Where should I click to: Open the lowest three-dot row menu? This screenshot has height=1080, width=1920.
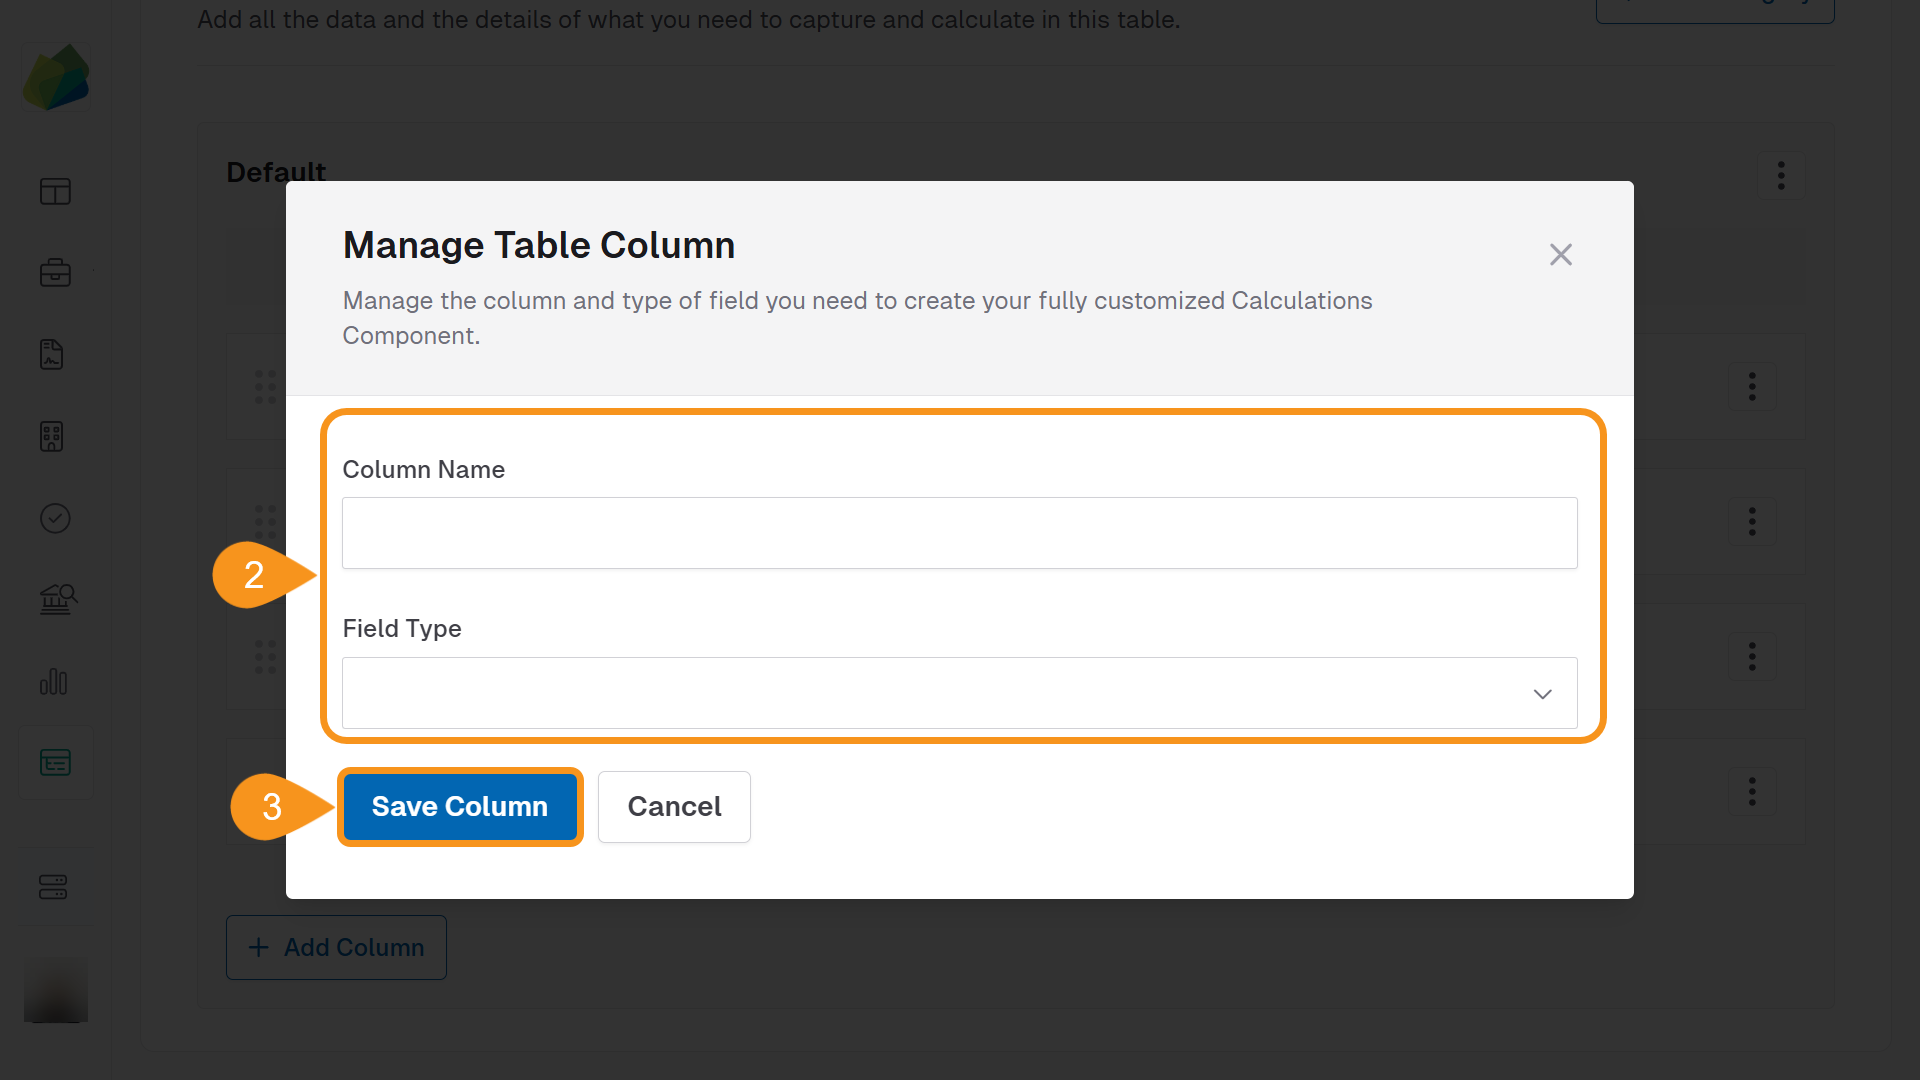coord(1753,792)
